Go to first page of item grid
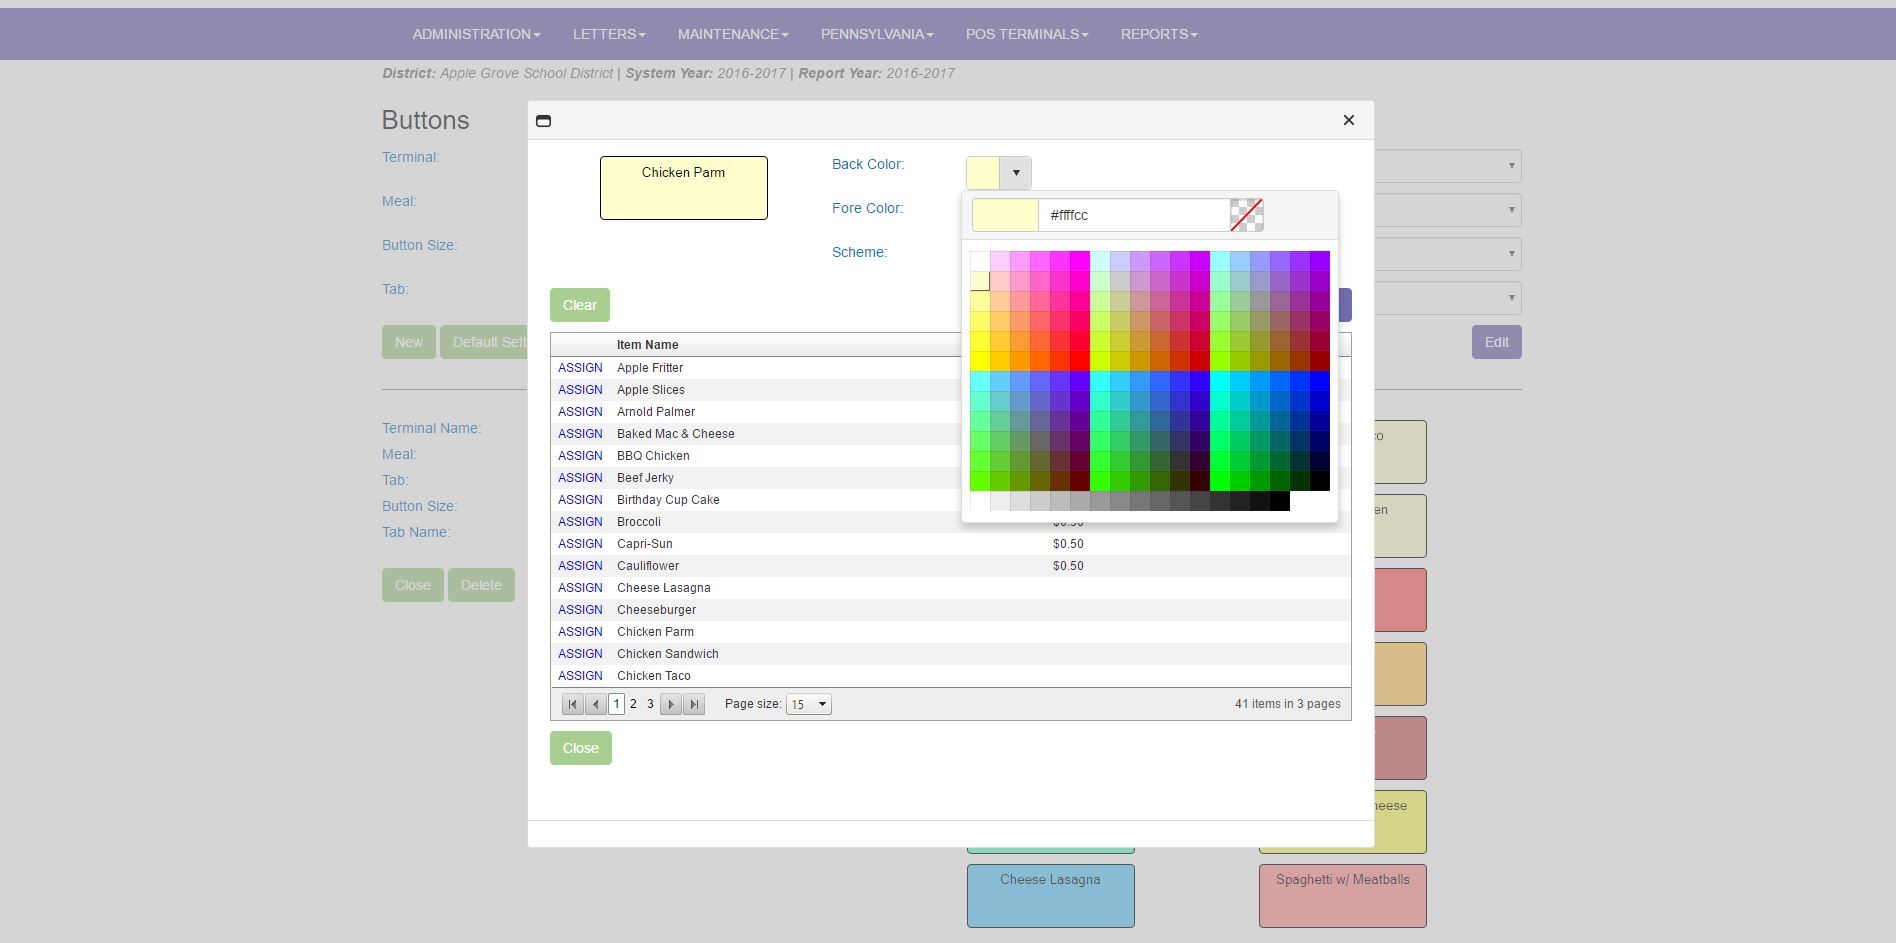Screen dimensions: 1896x943 572,704
